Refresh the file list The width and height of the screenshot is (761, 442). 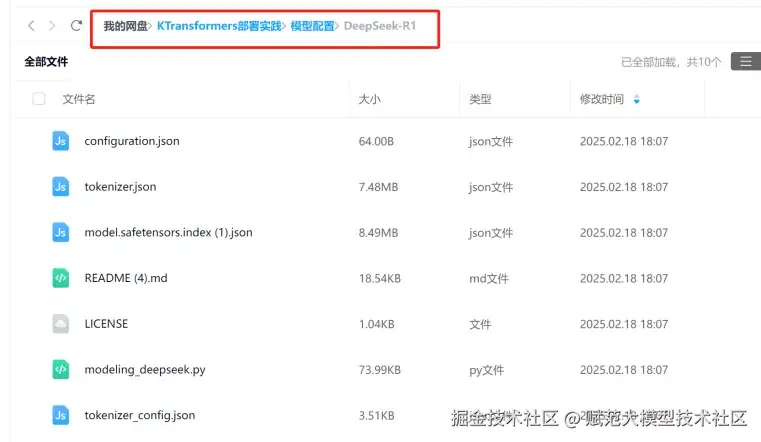pyautogui.click(x=76, y=25)
